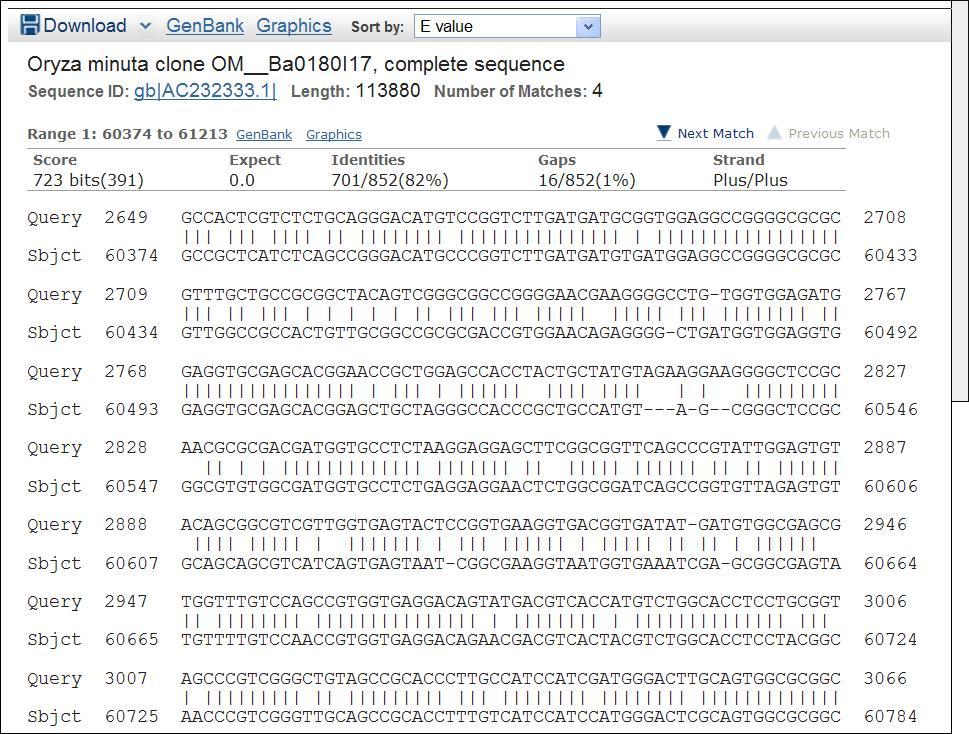Click Sbjct end position 60546

[891, 410]
